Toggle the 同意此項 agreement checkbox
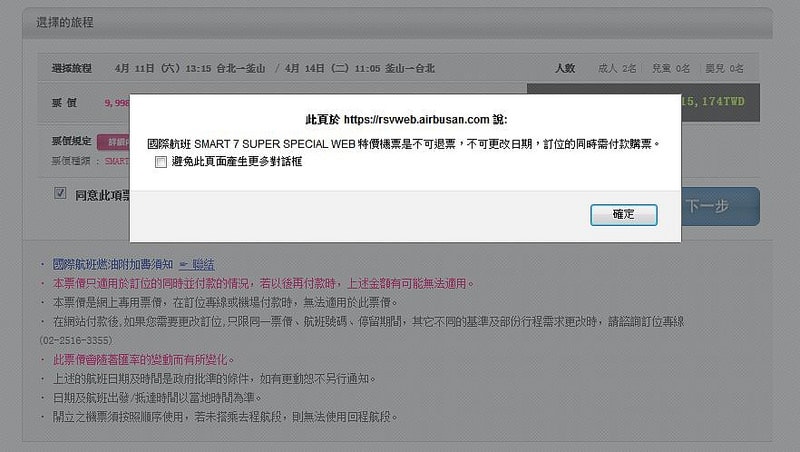Image resolution: width=800 pixels, height=452 pixels. [x=61, y=193]
